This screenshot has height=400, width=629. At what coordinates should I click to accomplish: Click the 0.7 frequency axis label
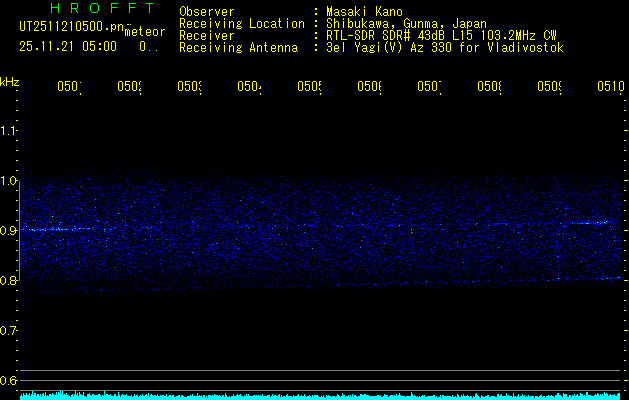9,331
